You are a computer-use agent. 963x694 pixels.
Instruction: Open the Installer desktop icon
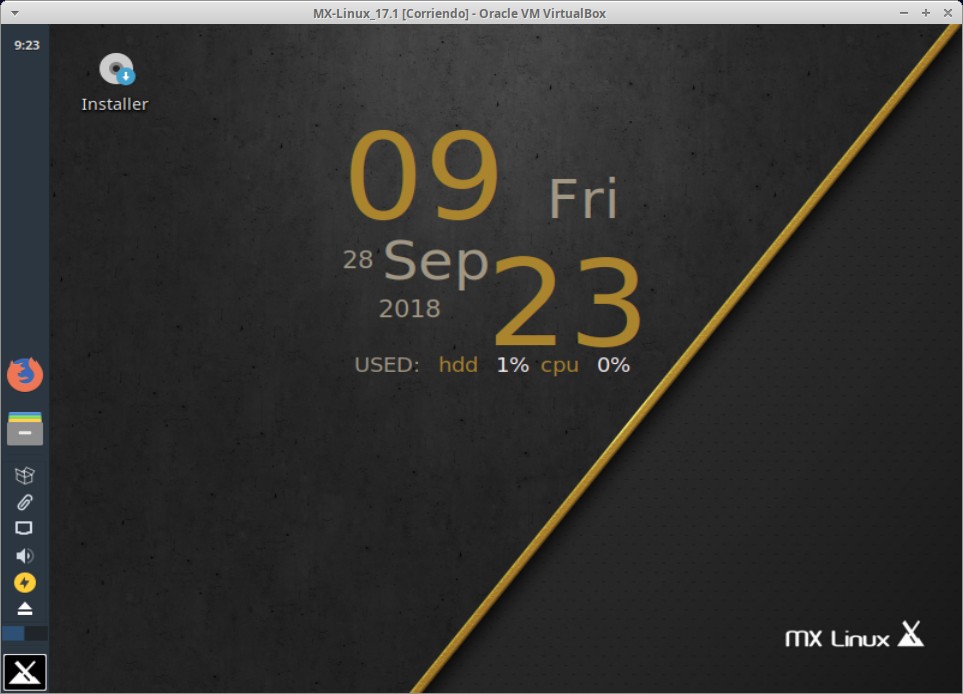pos(115,82)
